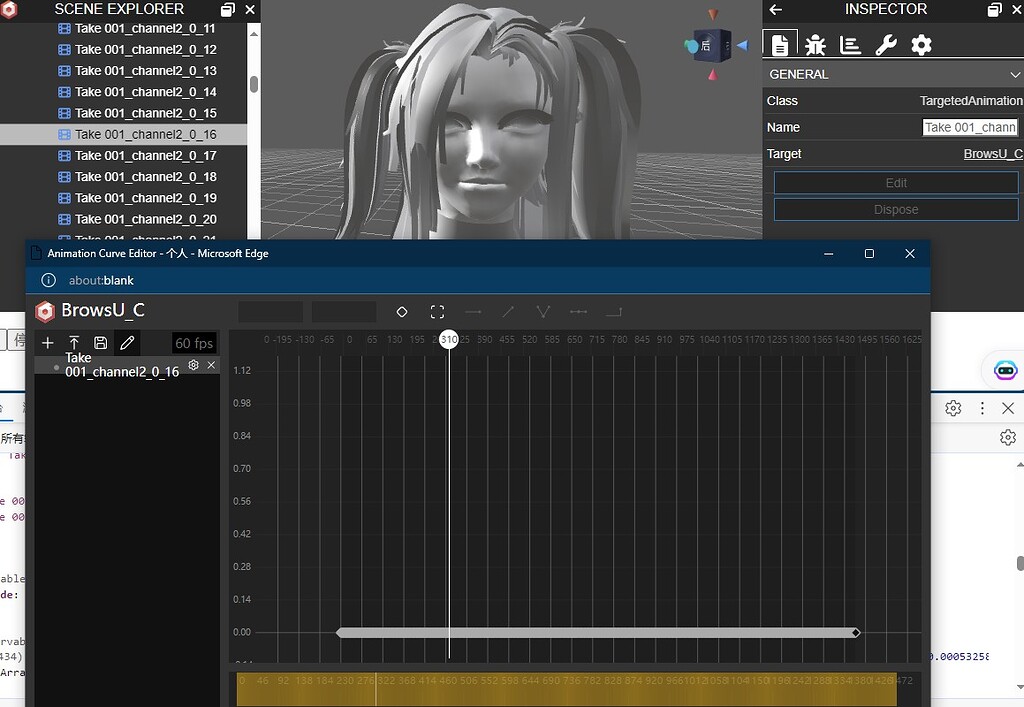This screenshot has width=1024, height=707.
Task: Frame the curve canvas with the brackets icon
Action: (437, 311)
